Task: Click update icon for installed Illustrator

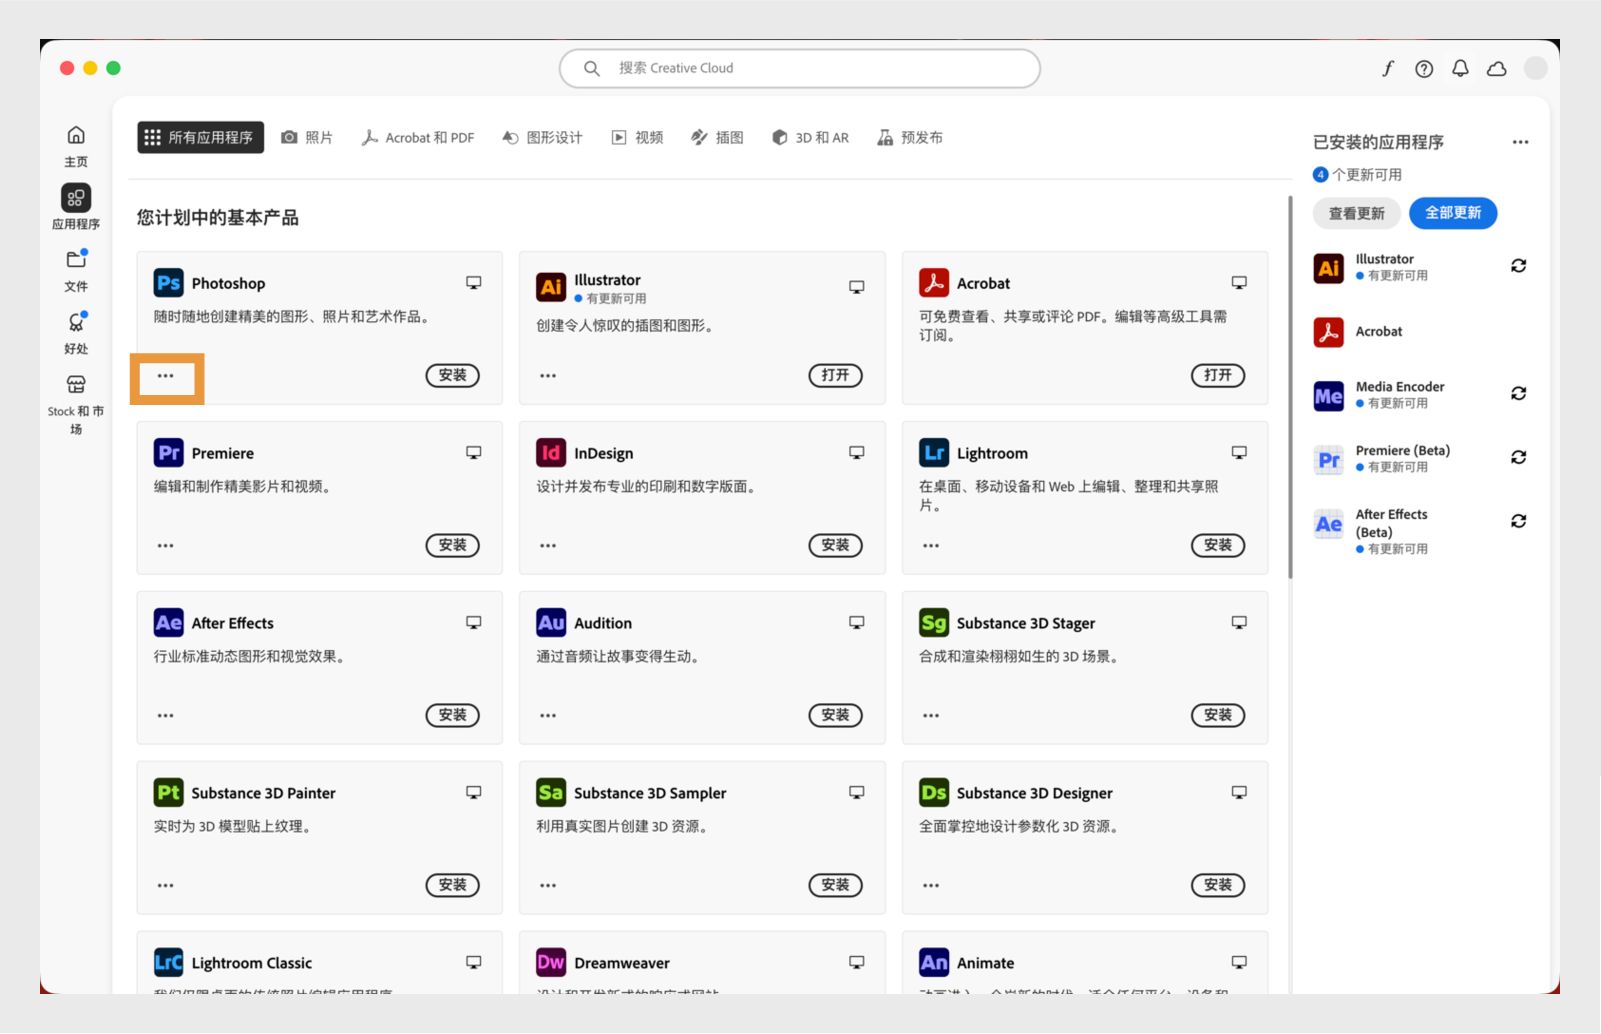Action: tap(1518, 266)
